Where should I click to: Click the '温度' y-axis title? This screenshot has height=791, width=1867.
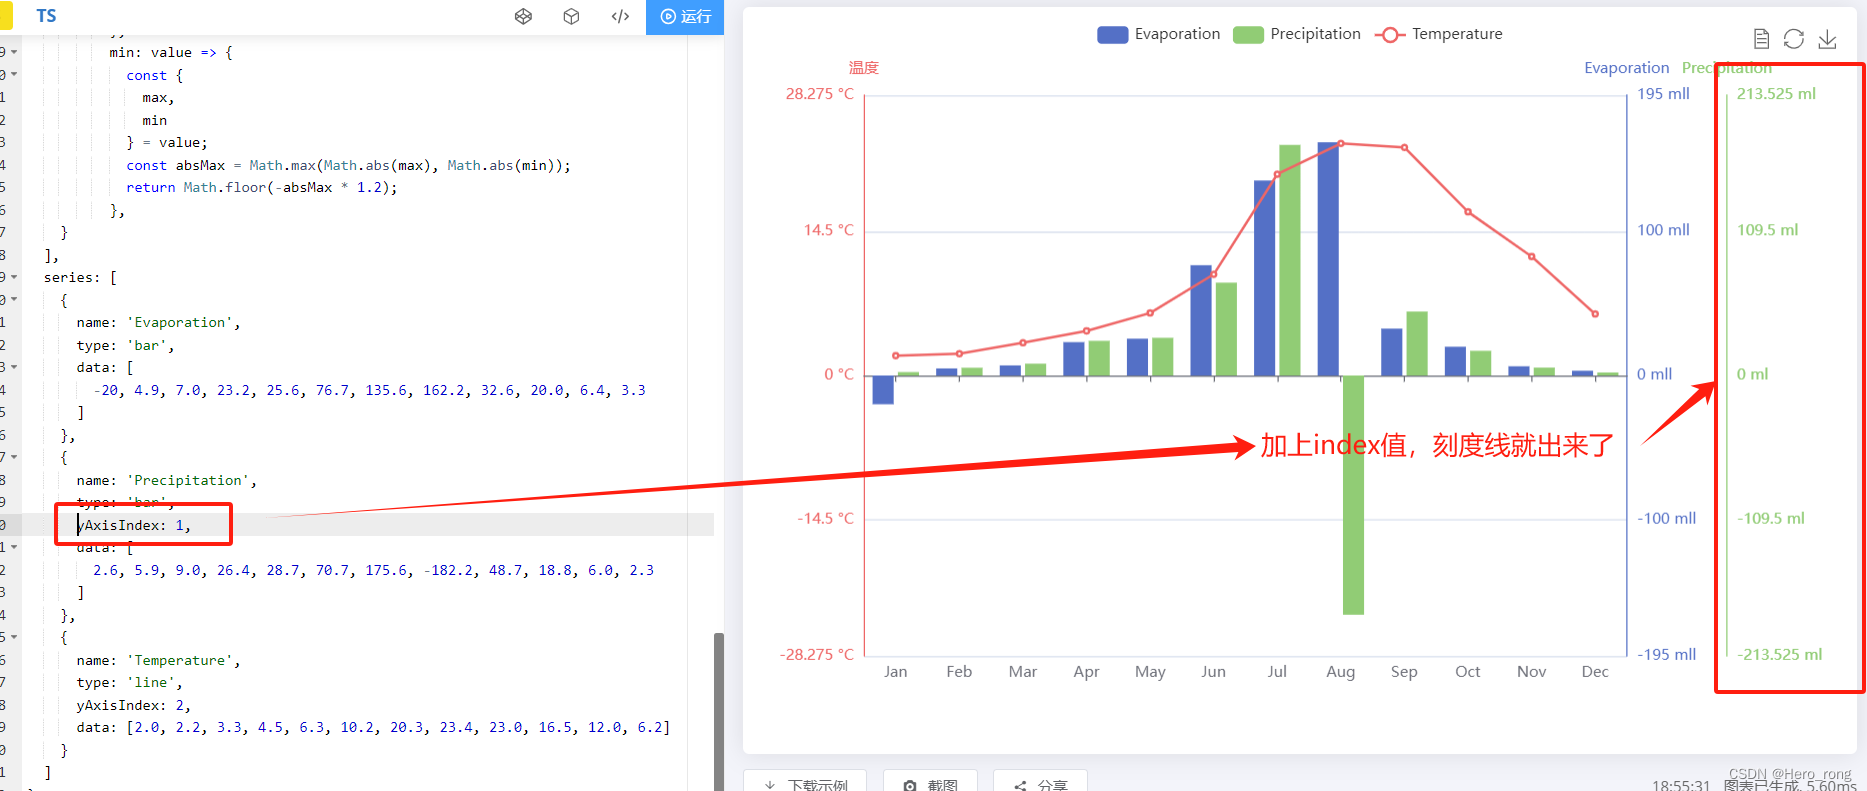click(864, 68)
